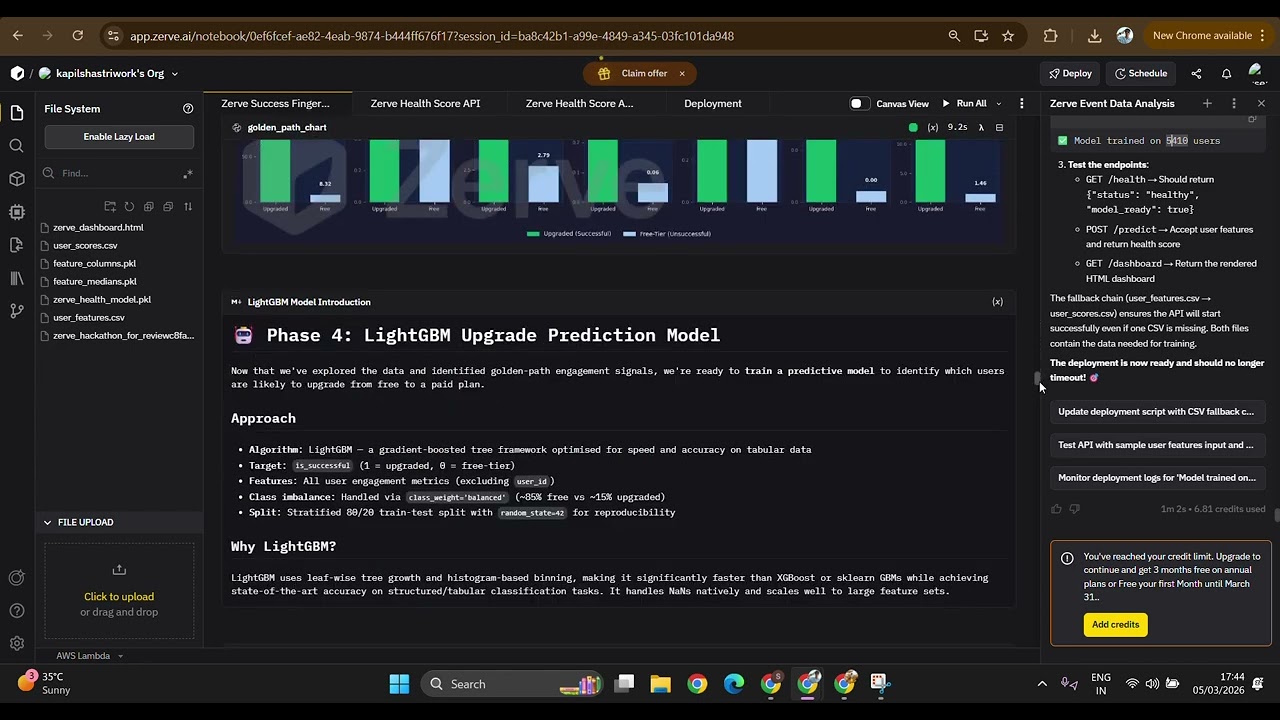Close the Zerve Event Data Analysis panel
Screen dimensions: 1280x720
pyautogui.click(x=1261, y=103)
